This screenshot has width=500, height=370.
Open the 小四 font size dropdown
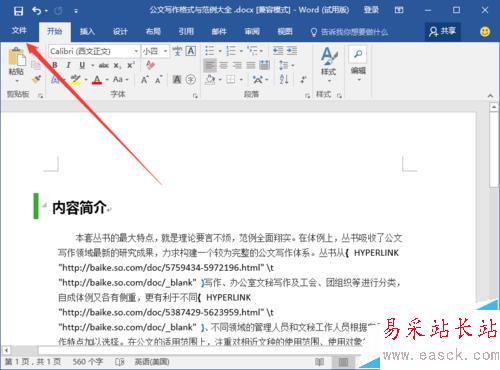coord(165,51)
